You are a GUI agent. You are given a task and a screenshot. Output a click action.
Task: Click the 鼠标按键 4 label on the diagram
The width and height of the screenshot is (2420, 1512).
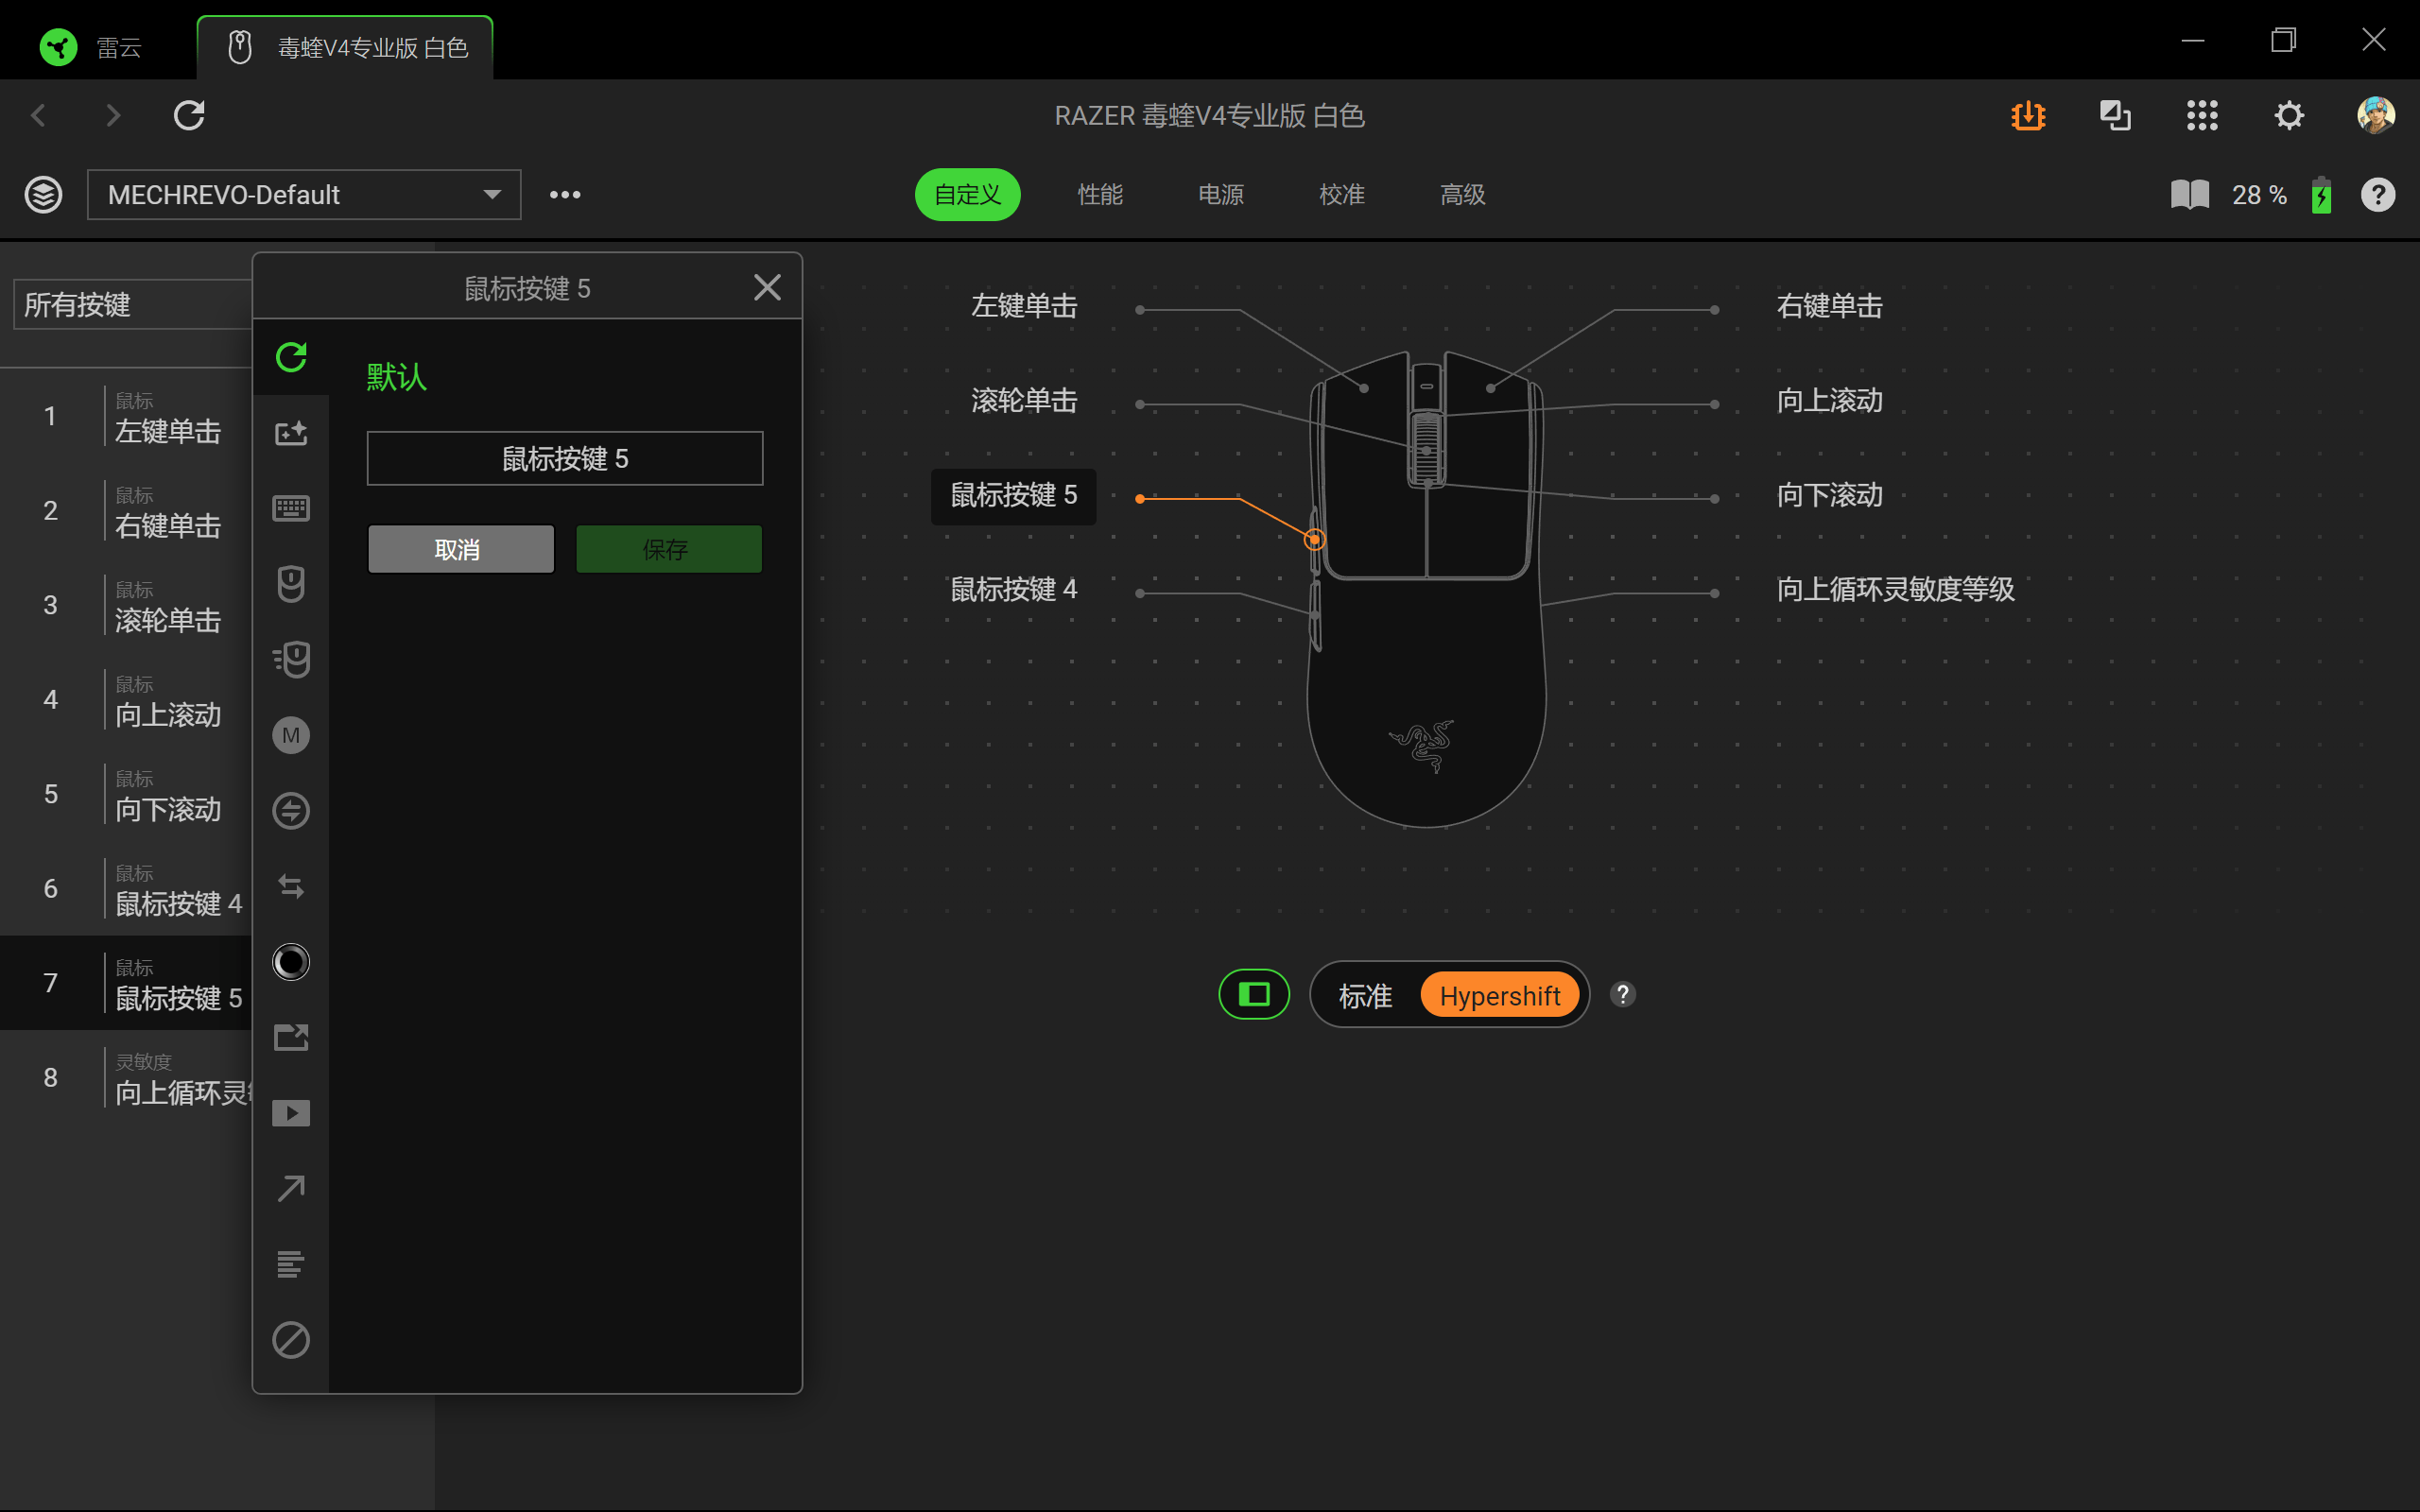[x=1013, y=589]
